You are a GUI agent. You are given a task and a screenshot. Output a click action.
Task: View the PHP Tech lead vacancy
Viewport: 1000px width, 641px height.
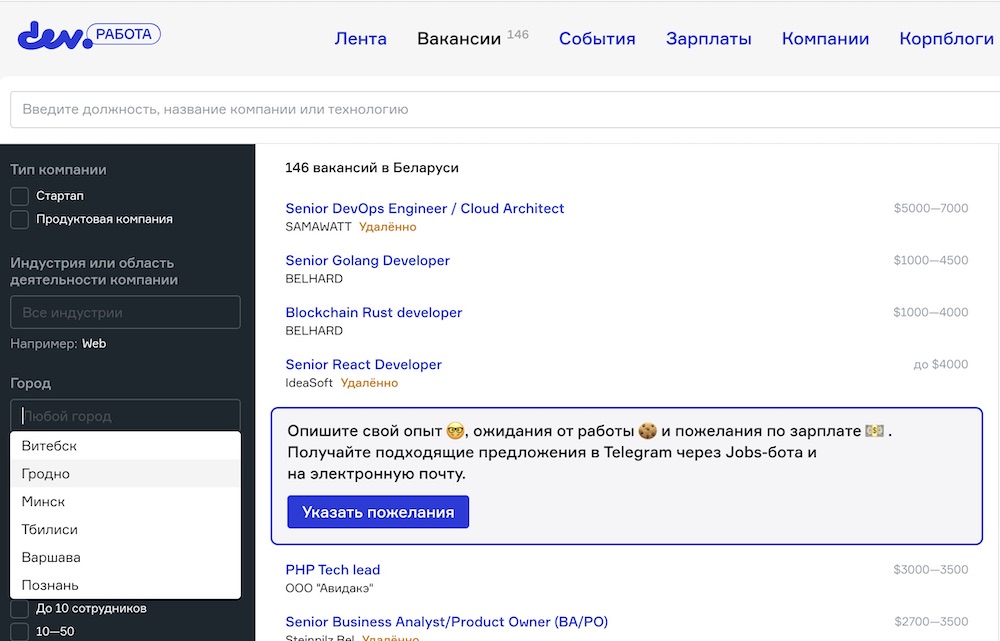pos(332,569)
